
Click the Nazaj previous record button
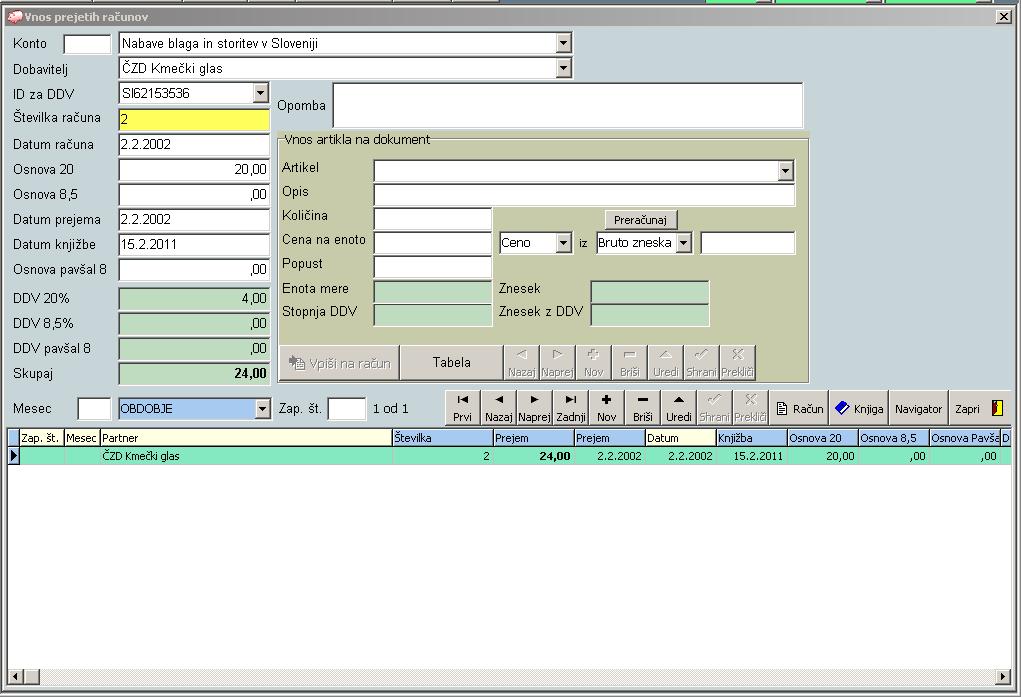pyautogui.click(x=498, y=408)
